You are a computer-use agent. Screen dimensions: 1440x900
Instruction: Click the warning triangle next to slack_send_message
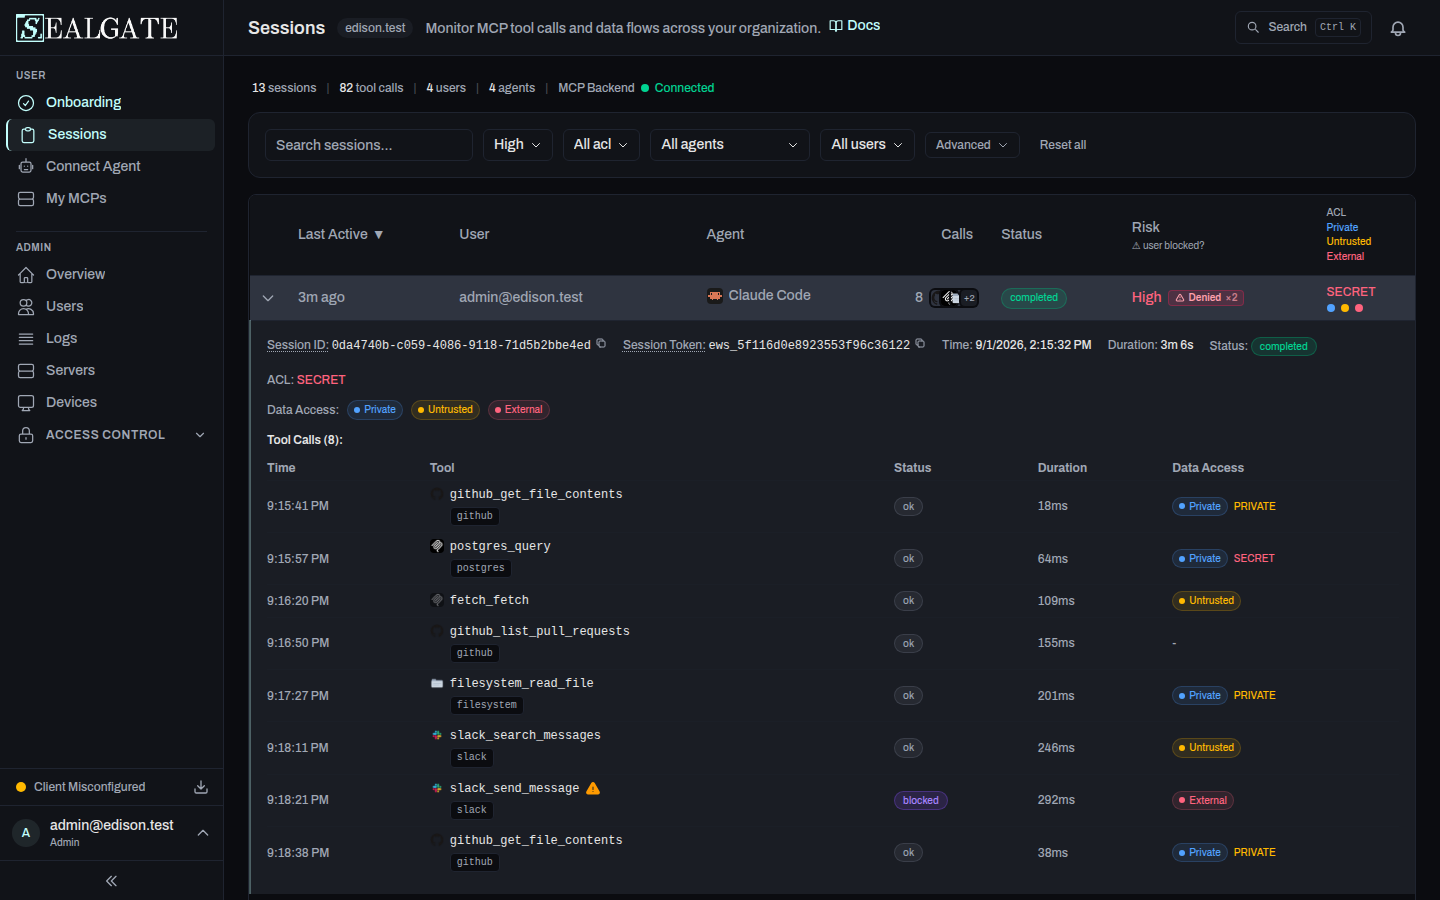pos(593,788)
